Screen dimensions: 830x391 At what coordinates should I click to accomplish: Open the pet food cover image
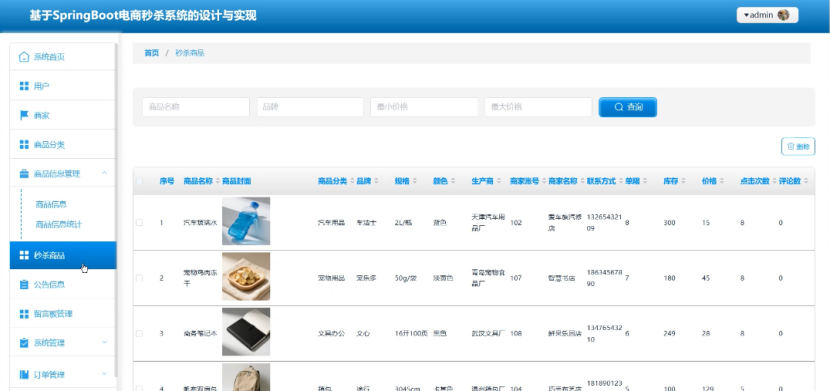point(246,276)
